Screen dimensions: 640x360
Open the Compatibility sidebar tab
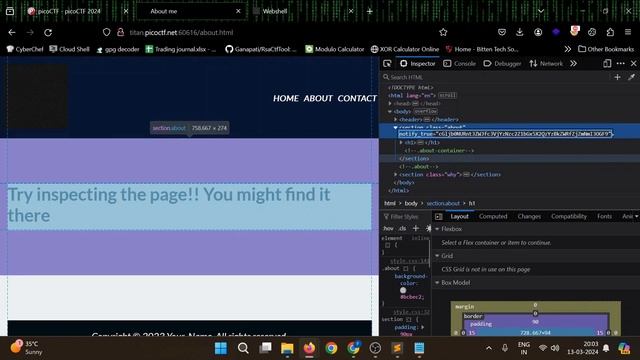tap(569, 217)
